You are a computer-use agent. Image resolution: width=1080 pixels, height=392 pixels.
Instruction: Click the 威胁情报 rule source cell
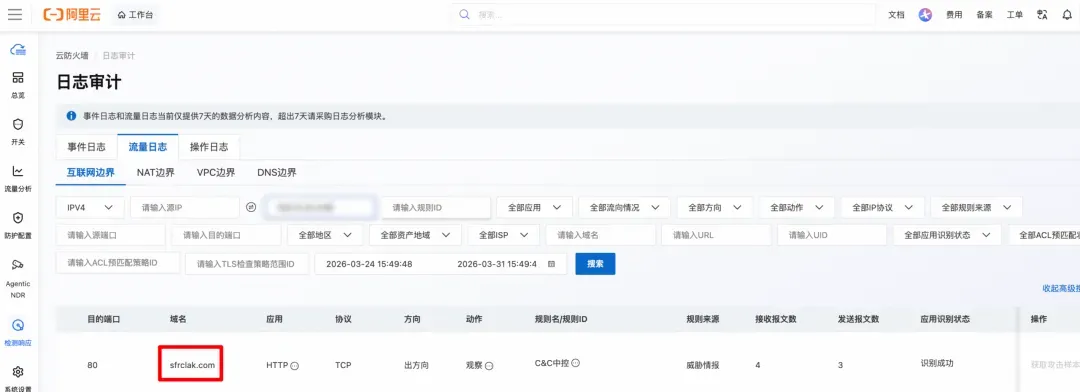(703, 365)
